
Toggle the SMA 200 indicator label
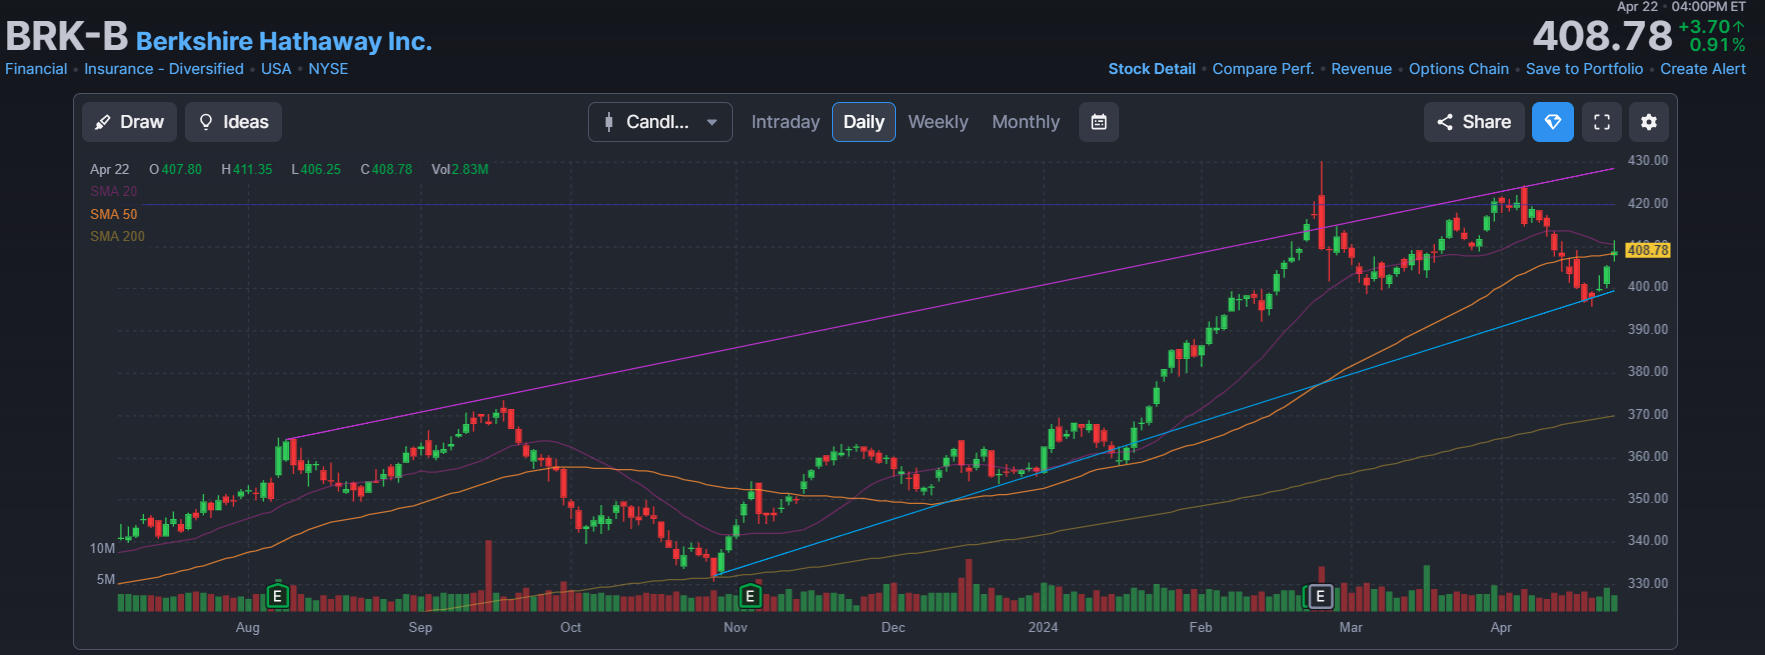click(117, 236)
